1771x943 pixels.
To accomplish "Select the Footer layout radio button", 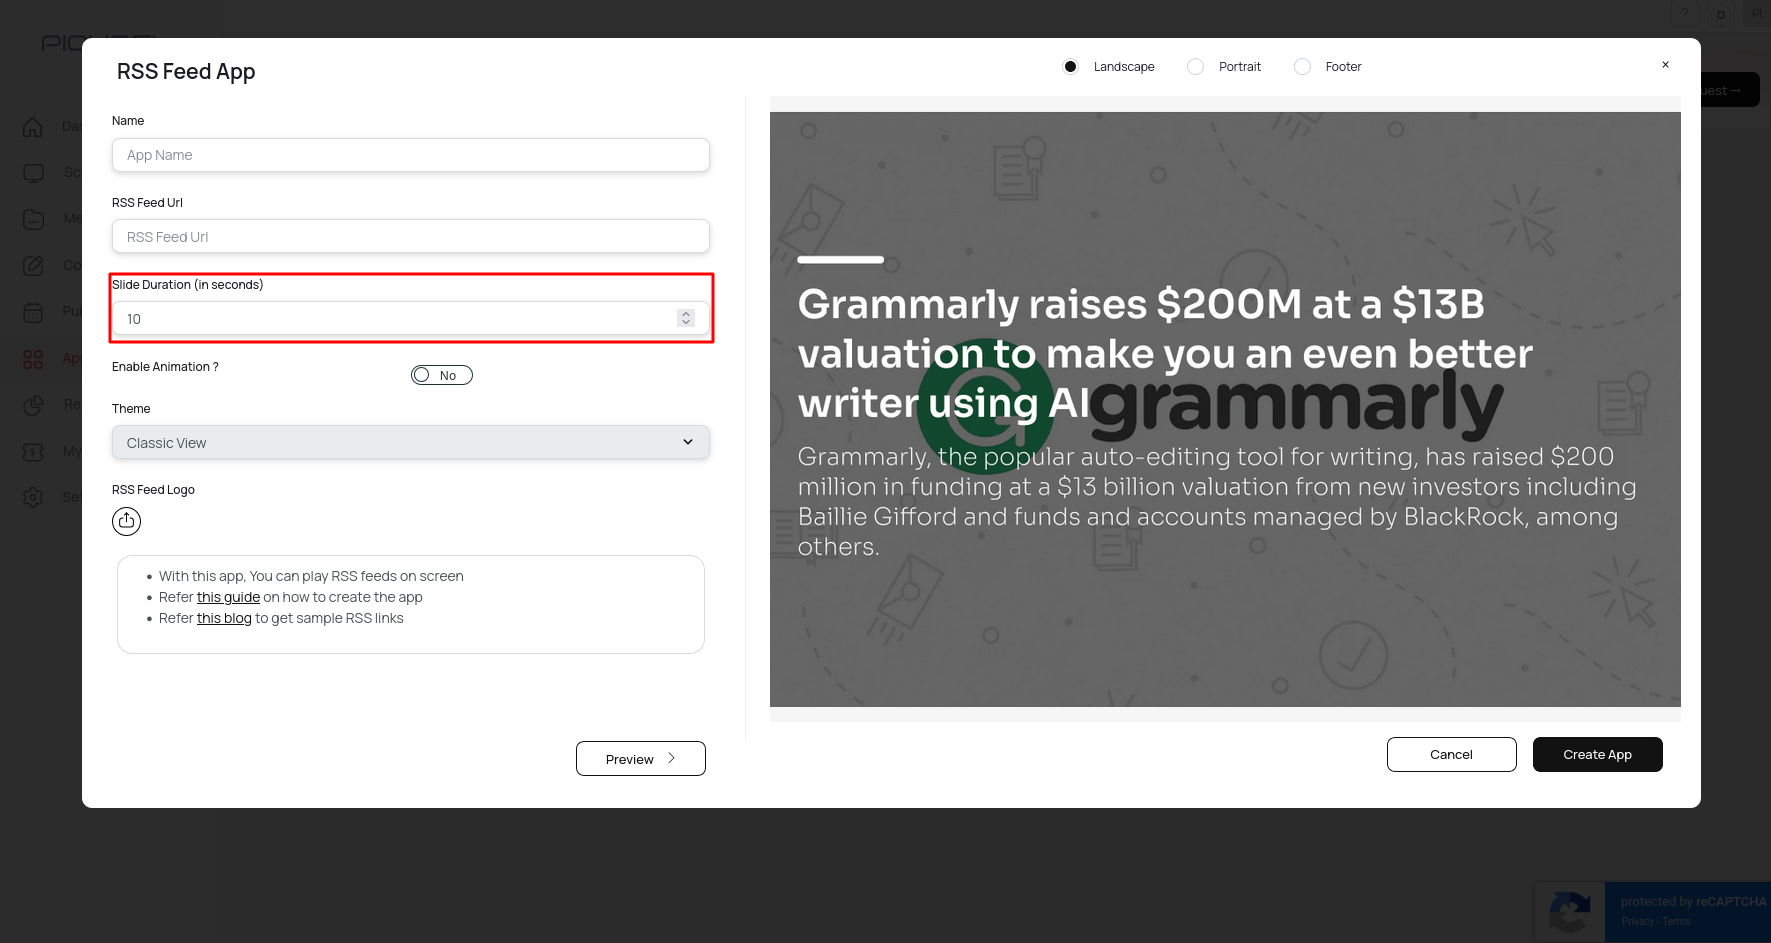I will point(1302,67).
